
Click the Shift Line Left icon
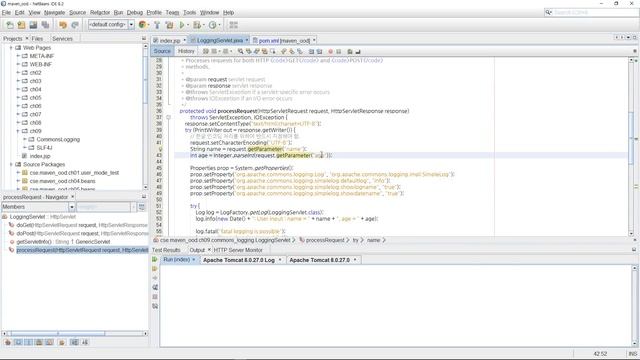[311, 51]
